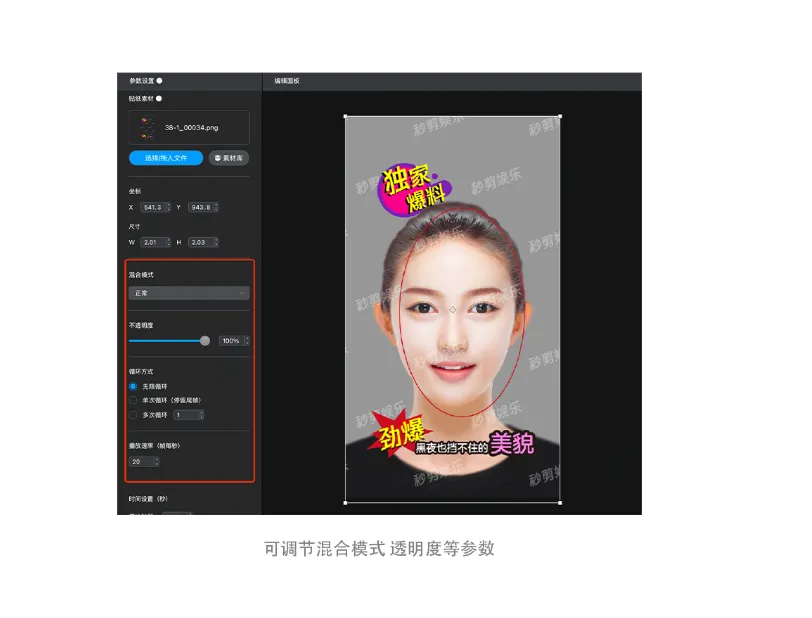Viewport: 812px width, 618px height.
Task: Open the 素材库 material library
Action: [229, 158]
